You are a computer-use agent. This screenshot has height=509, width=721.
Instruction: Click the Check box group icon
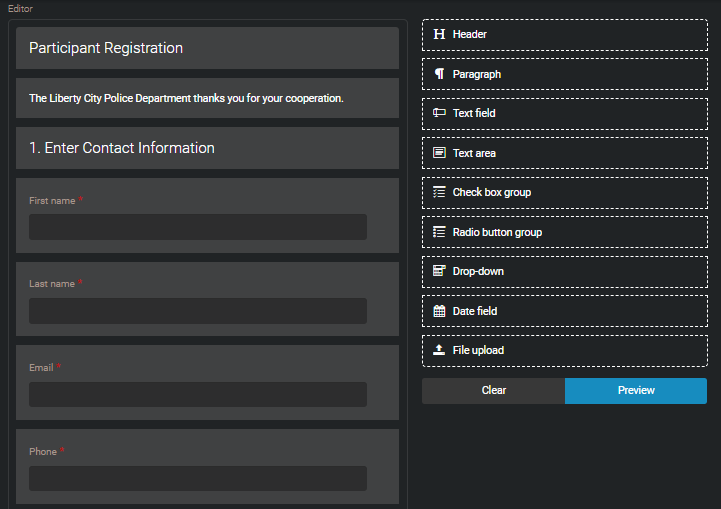439,192
